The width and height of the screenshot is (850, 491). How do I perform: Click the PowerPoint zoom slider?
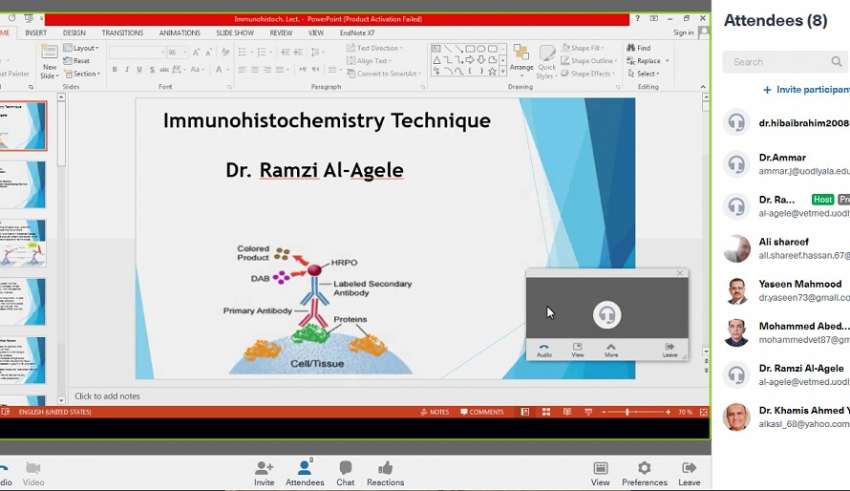tap(628, 412)
